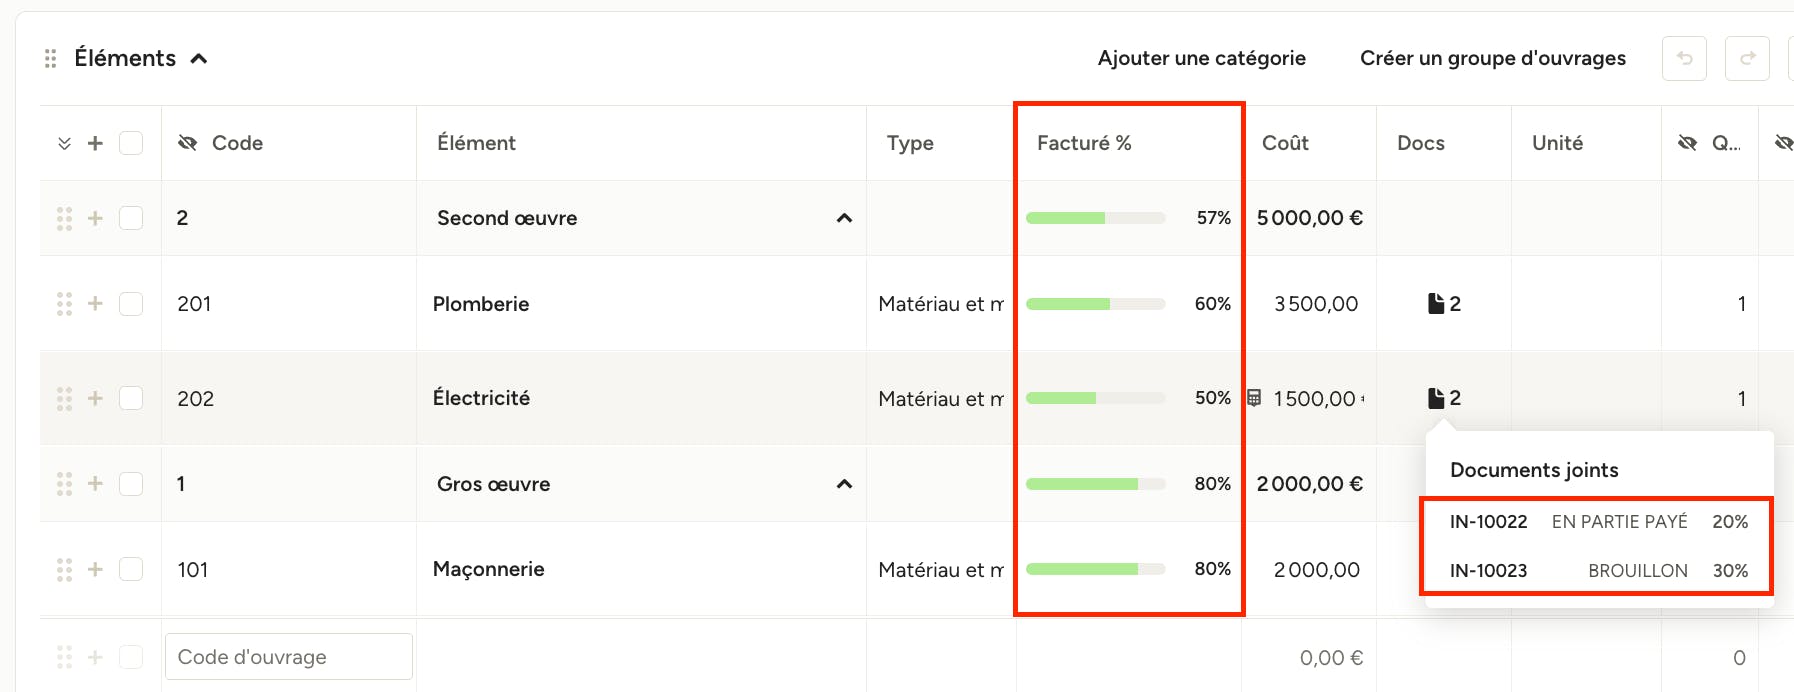Image resolution: width=1794 pixels, height=692 pixels.
Task: Click the undo arrow button
Action: (x=1684, y=59)
